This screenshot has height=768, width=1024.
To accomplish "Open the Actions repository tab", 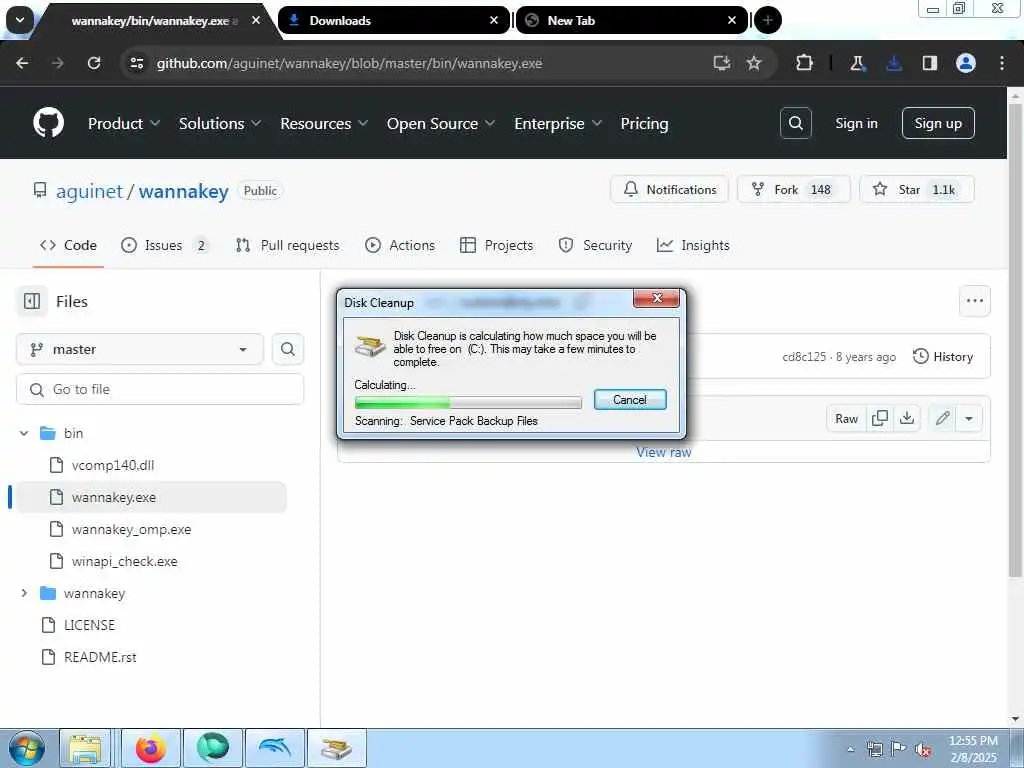I will (400, 245).
